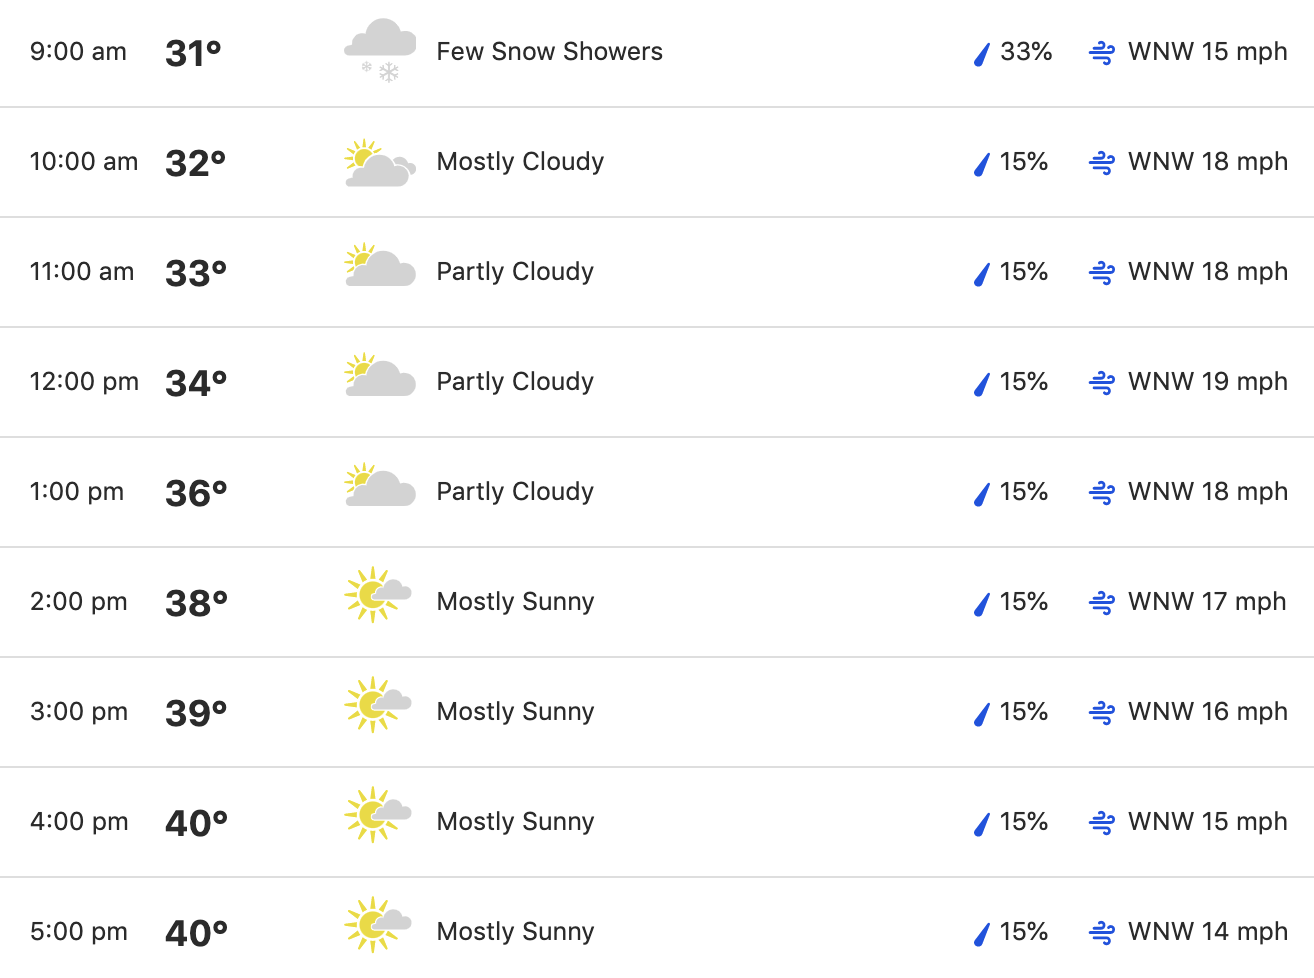Click the 36° temperature at 1:00 pm
1314x978 pixels.
point(196,493)
